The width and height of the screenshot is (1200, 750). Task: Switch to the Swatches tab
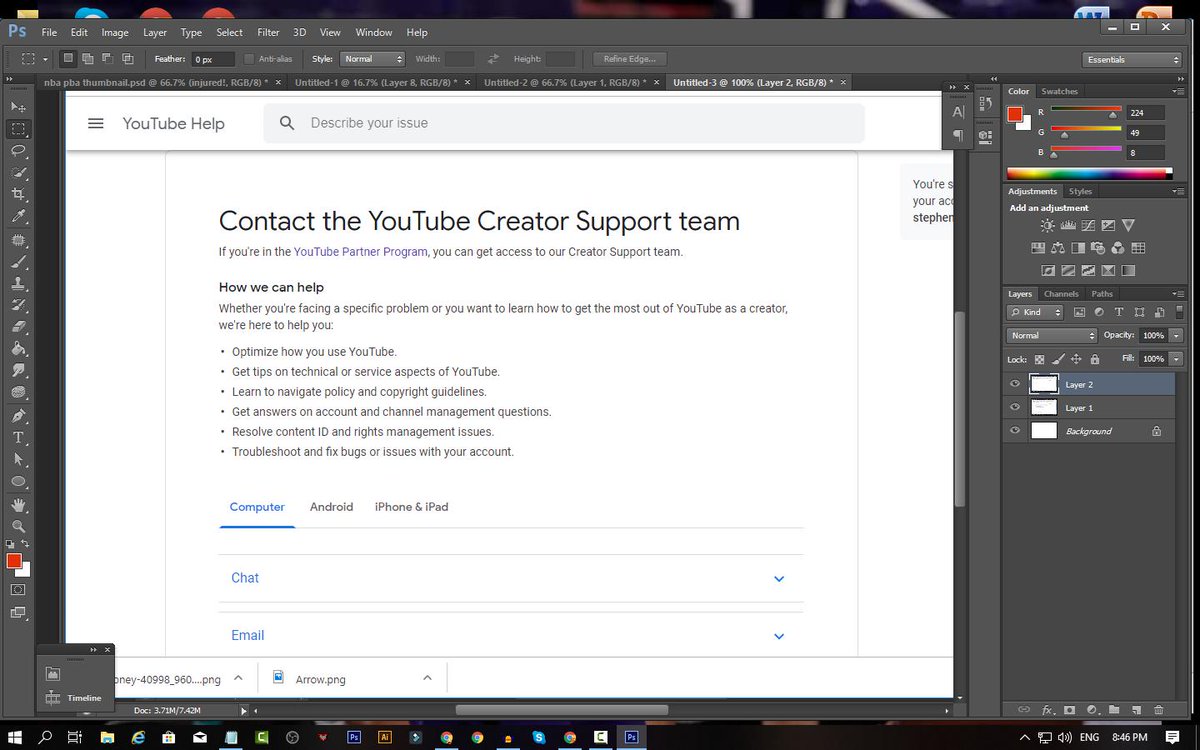click(x=1059, y=91)
